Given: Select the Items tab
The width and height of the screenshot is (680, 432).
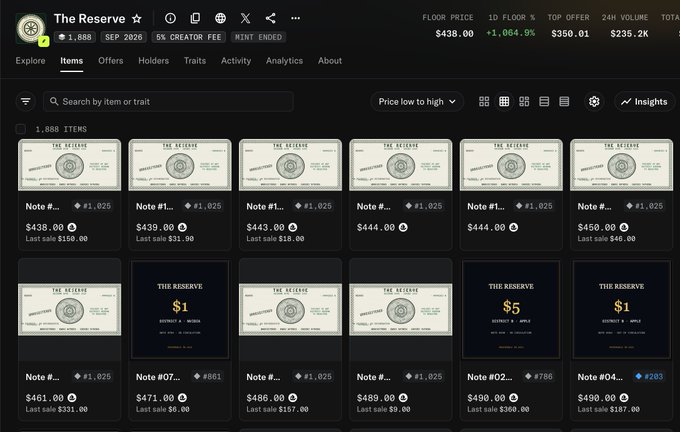Looking at the screenshot, I should point(72,61).
